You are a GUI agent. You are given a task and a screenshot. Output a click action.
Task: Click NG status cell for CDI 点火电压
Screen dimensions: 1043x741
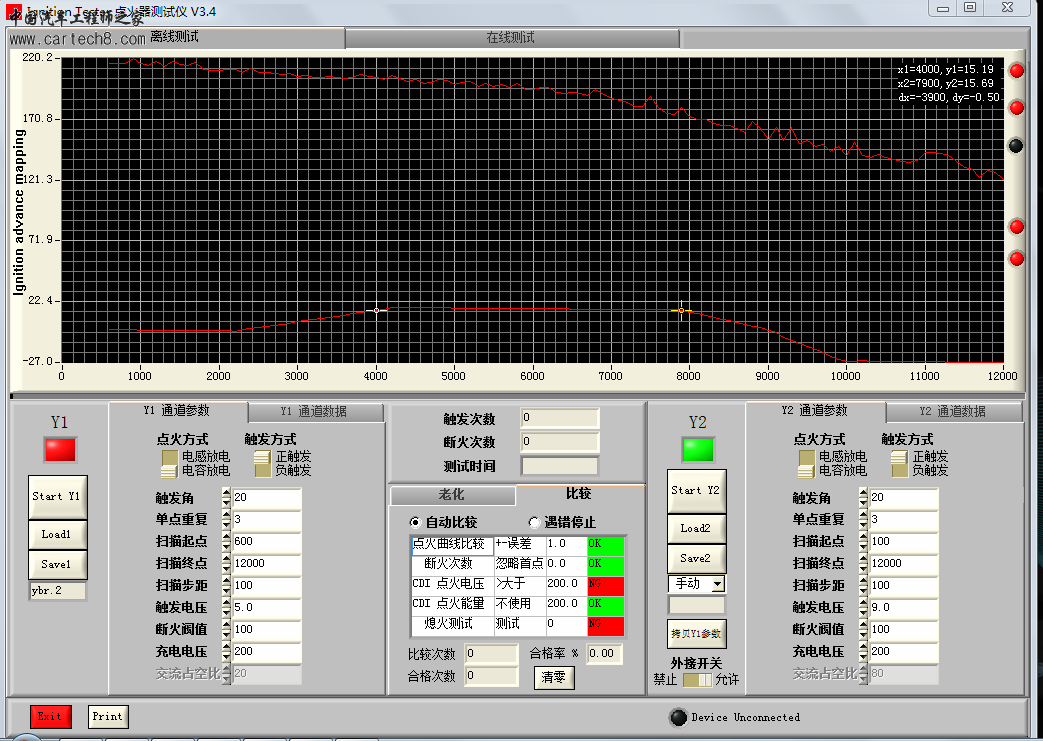coord(605,585)
